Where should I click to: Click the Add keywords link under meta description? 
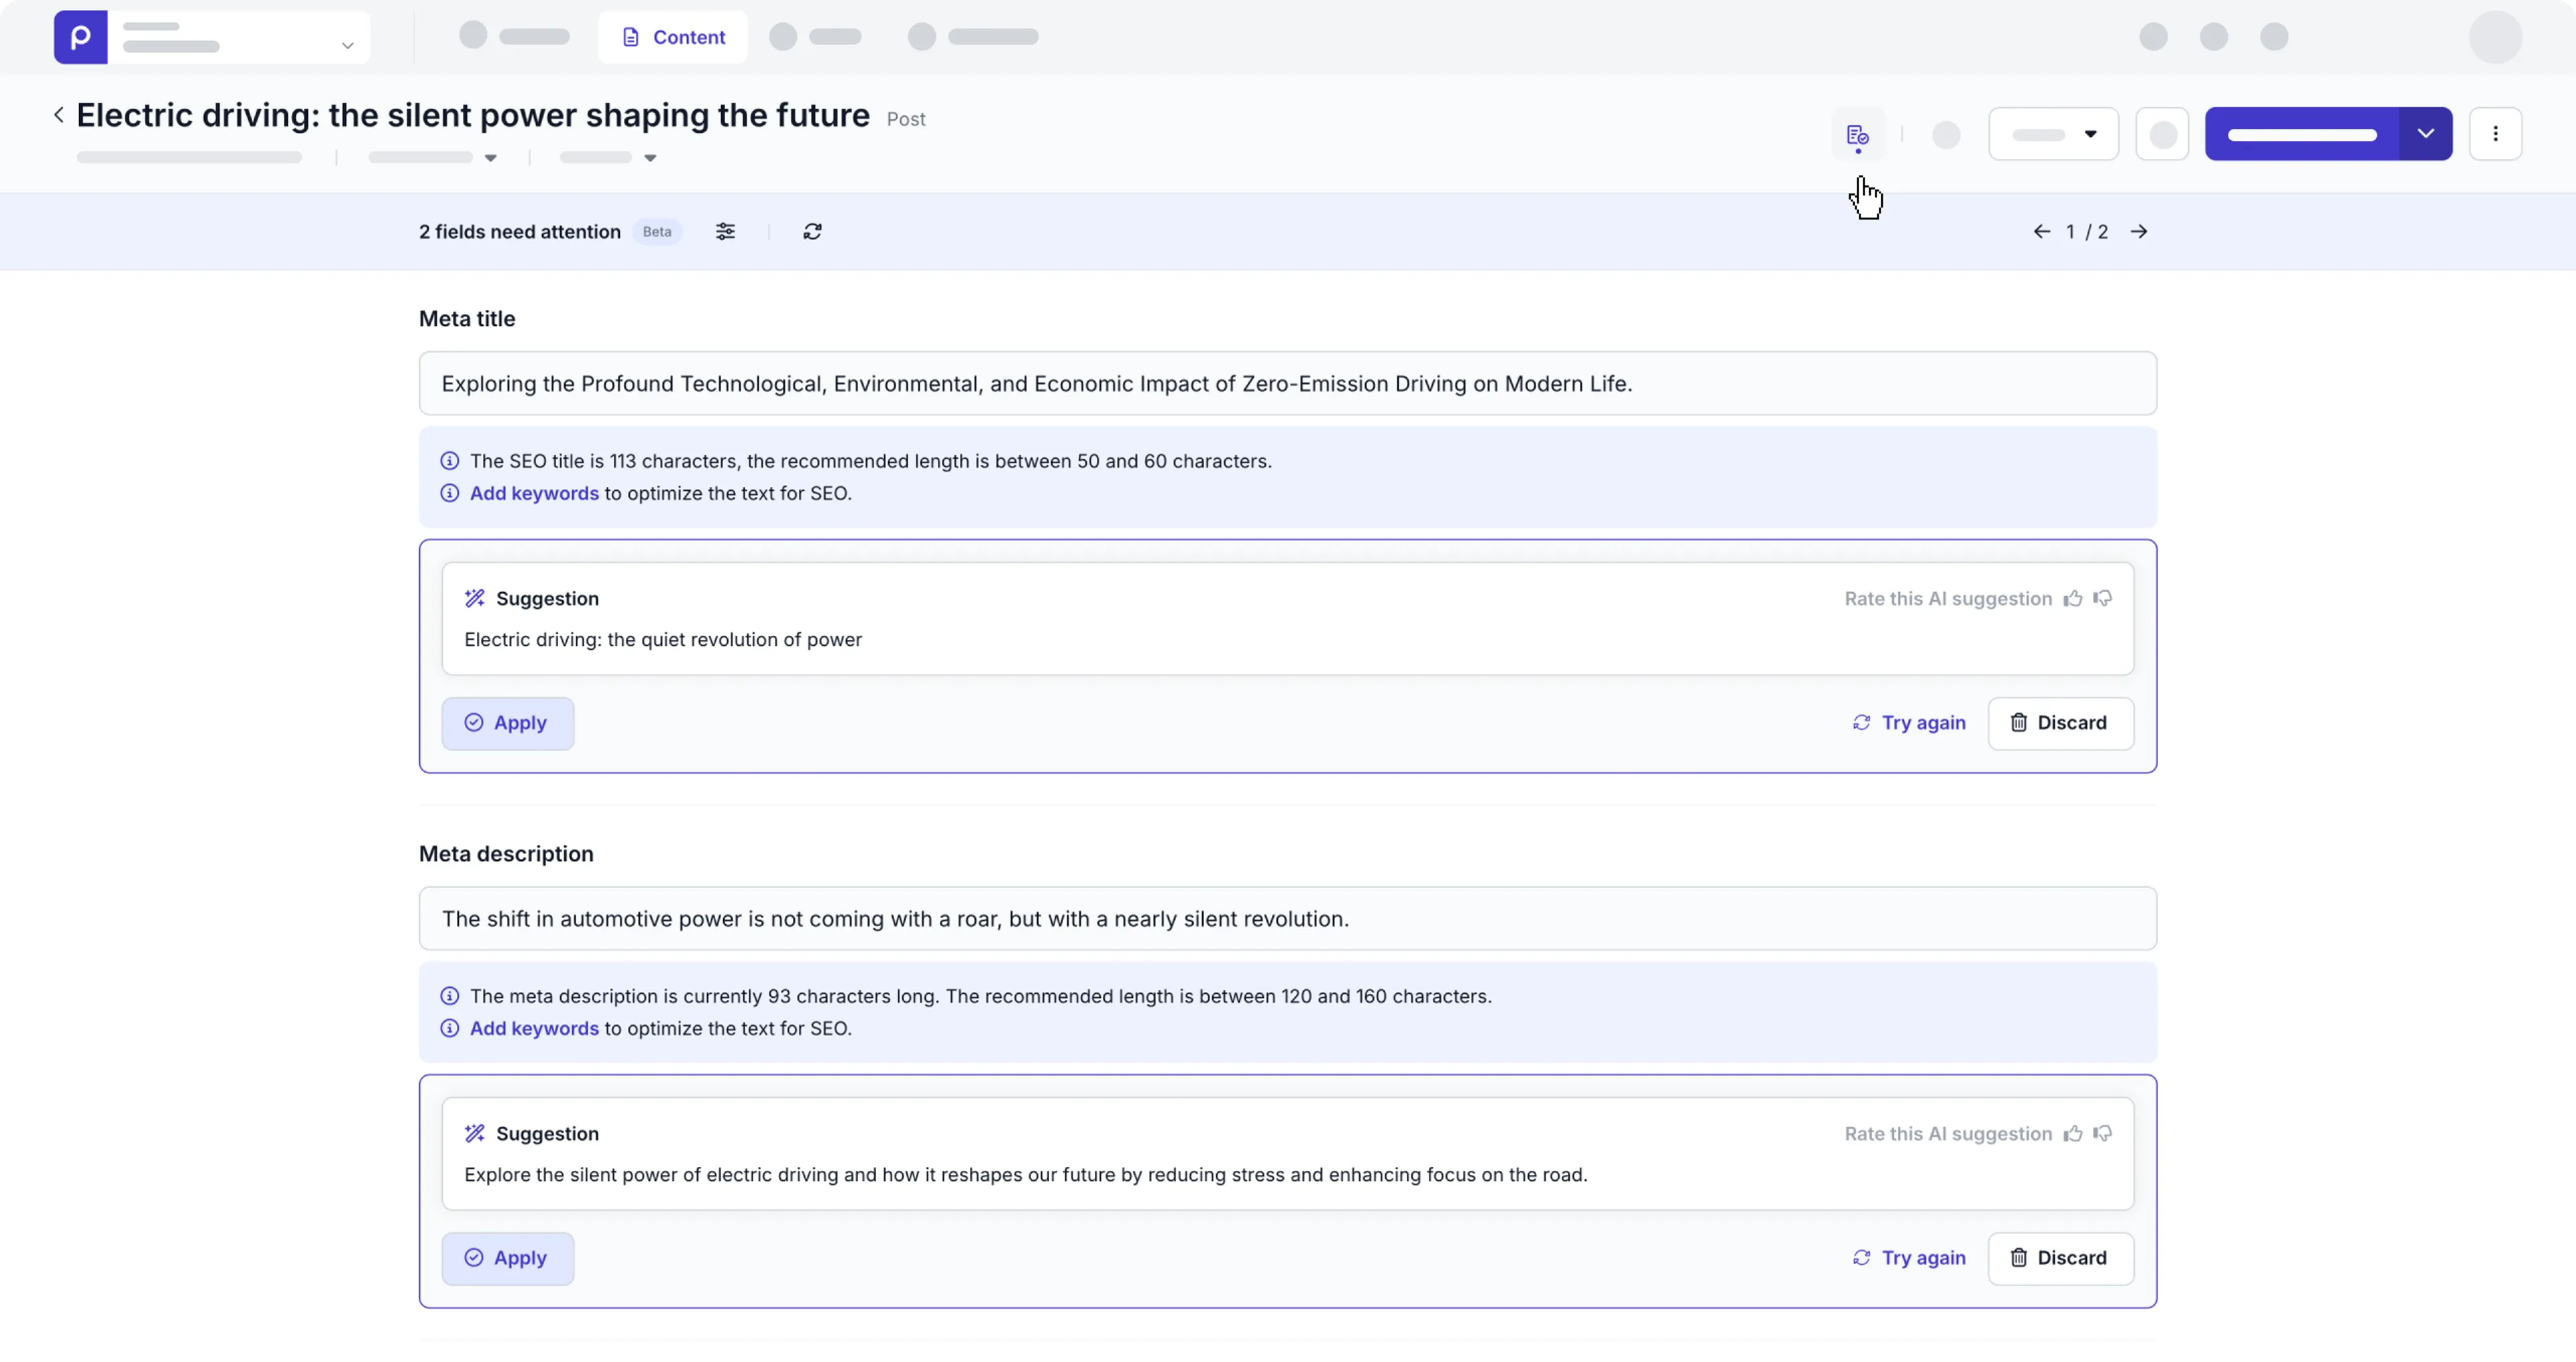[533, 1028]
